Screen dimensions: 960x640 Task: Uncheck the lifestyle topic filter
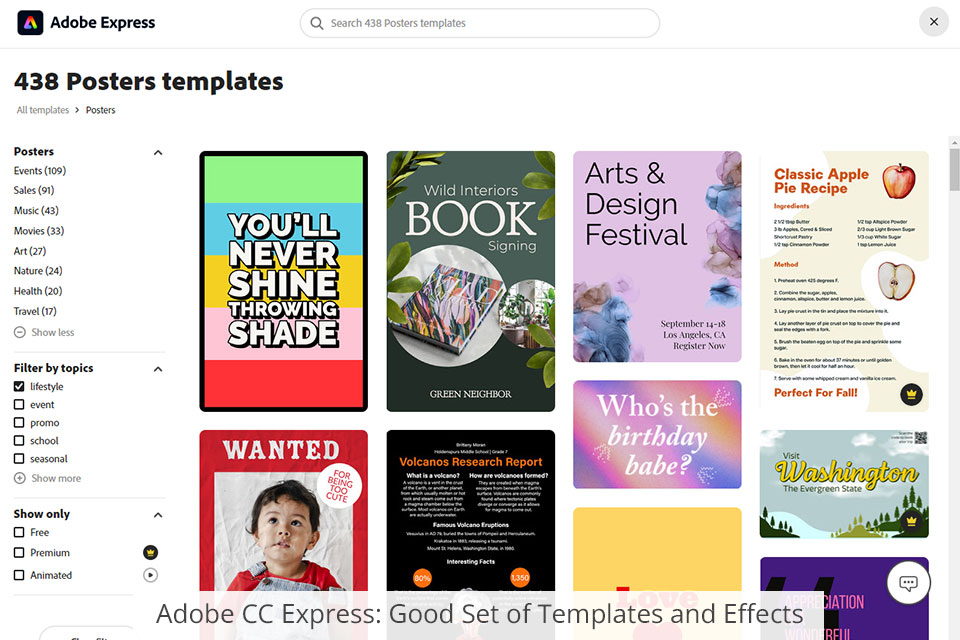coord(19,386)
